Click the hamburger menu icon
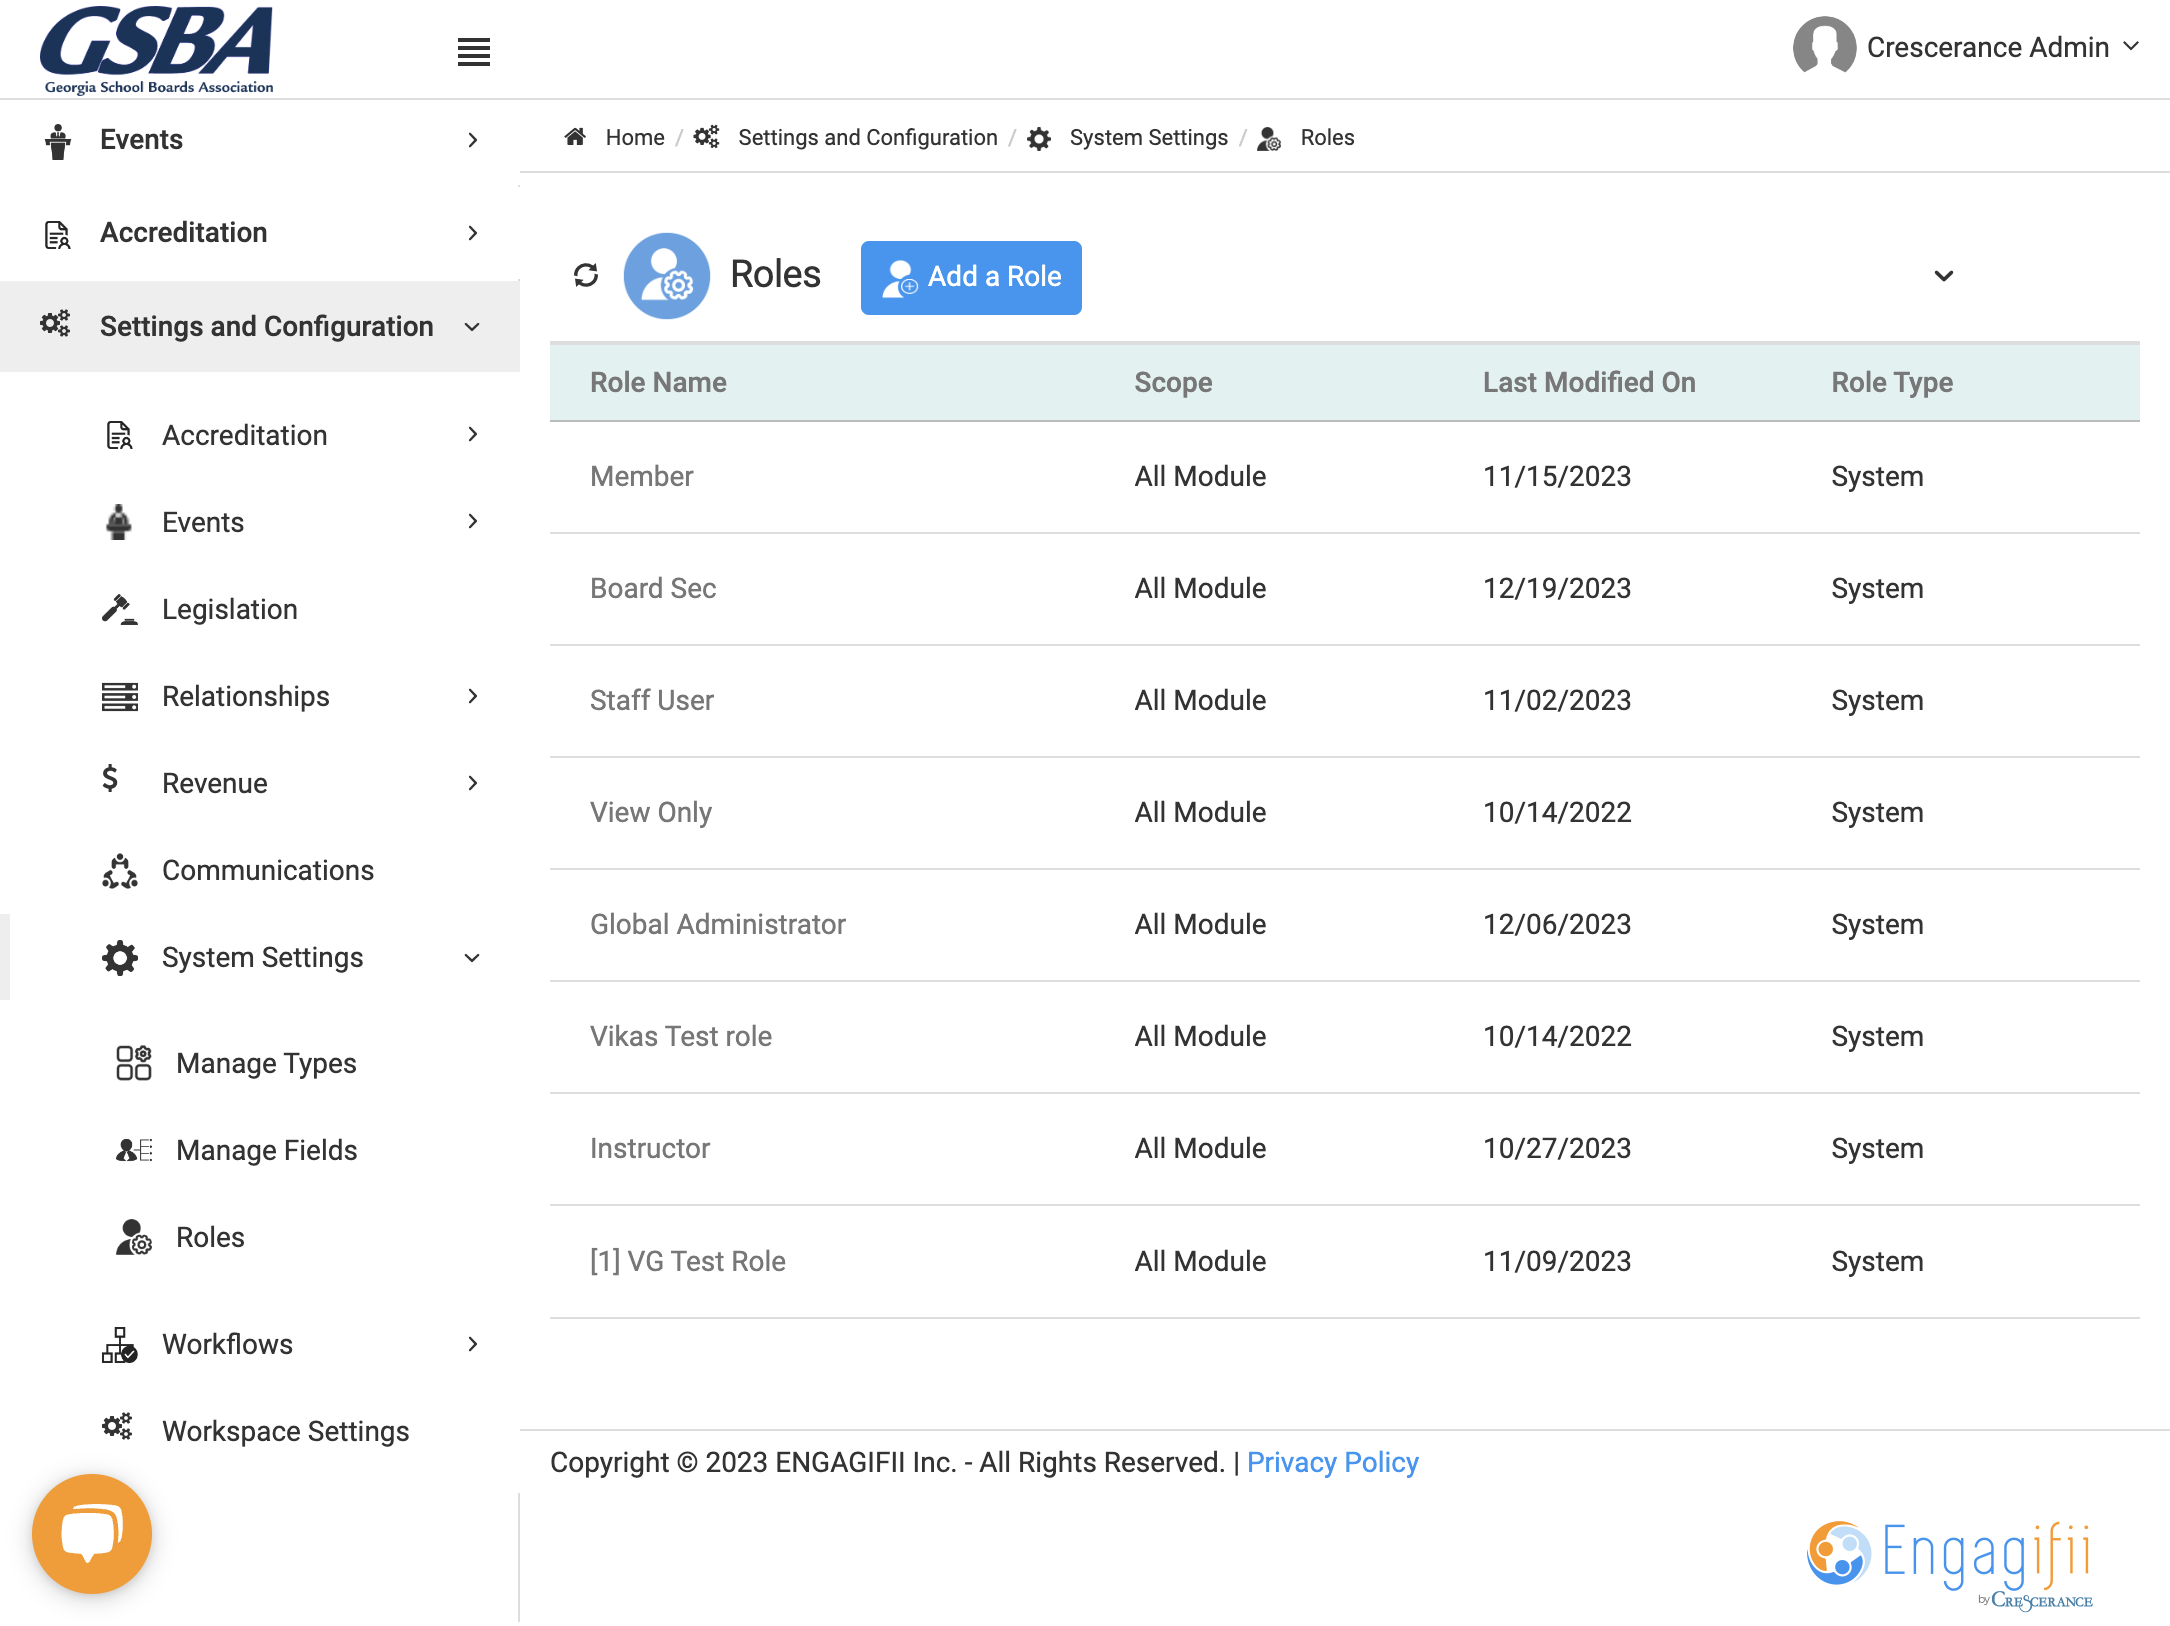The height and width of the screenshot is (1626, 2170). [473, 51]
